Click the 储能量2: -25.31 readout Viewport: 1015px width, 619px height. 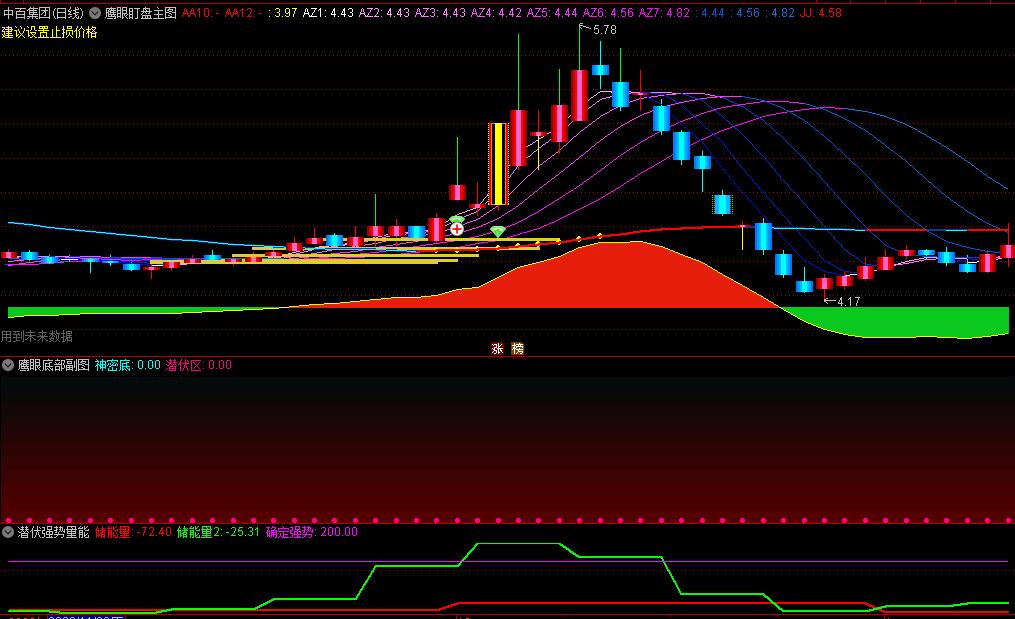pos(218,532)
